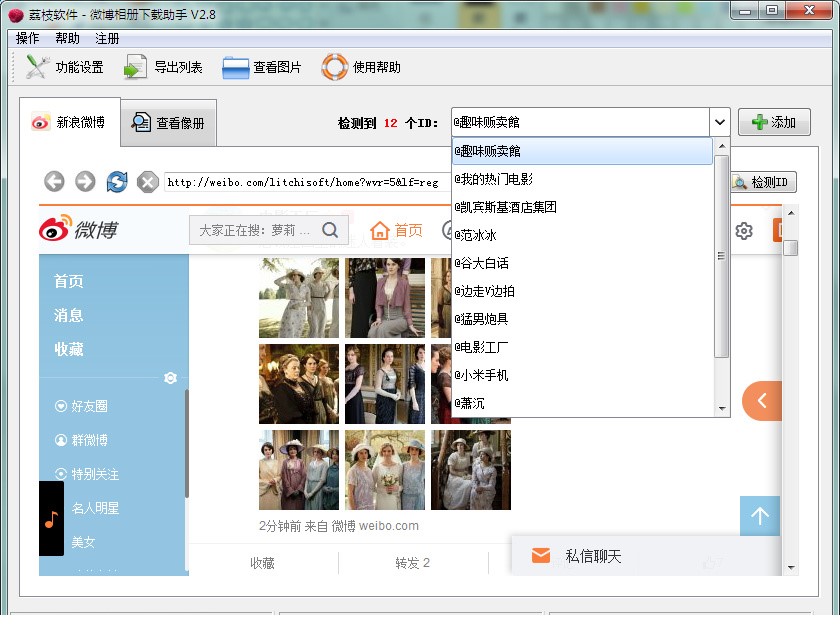Viewport: 840px width, 638px height.
Task: Go forward in embedded browser
Action: tap(85, 182)
